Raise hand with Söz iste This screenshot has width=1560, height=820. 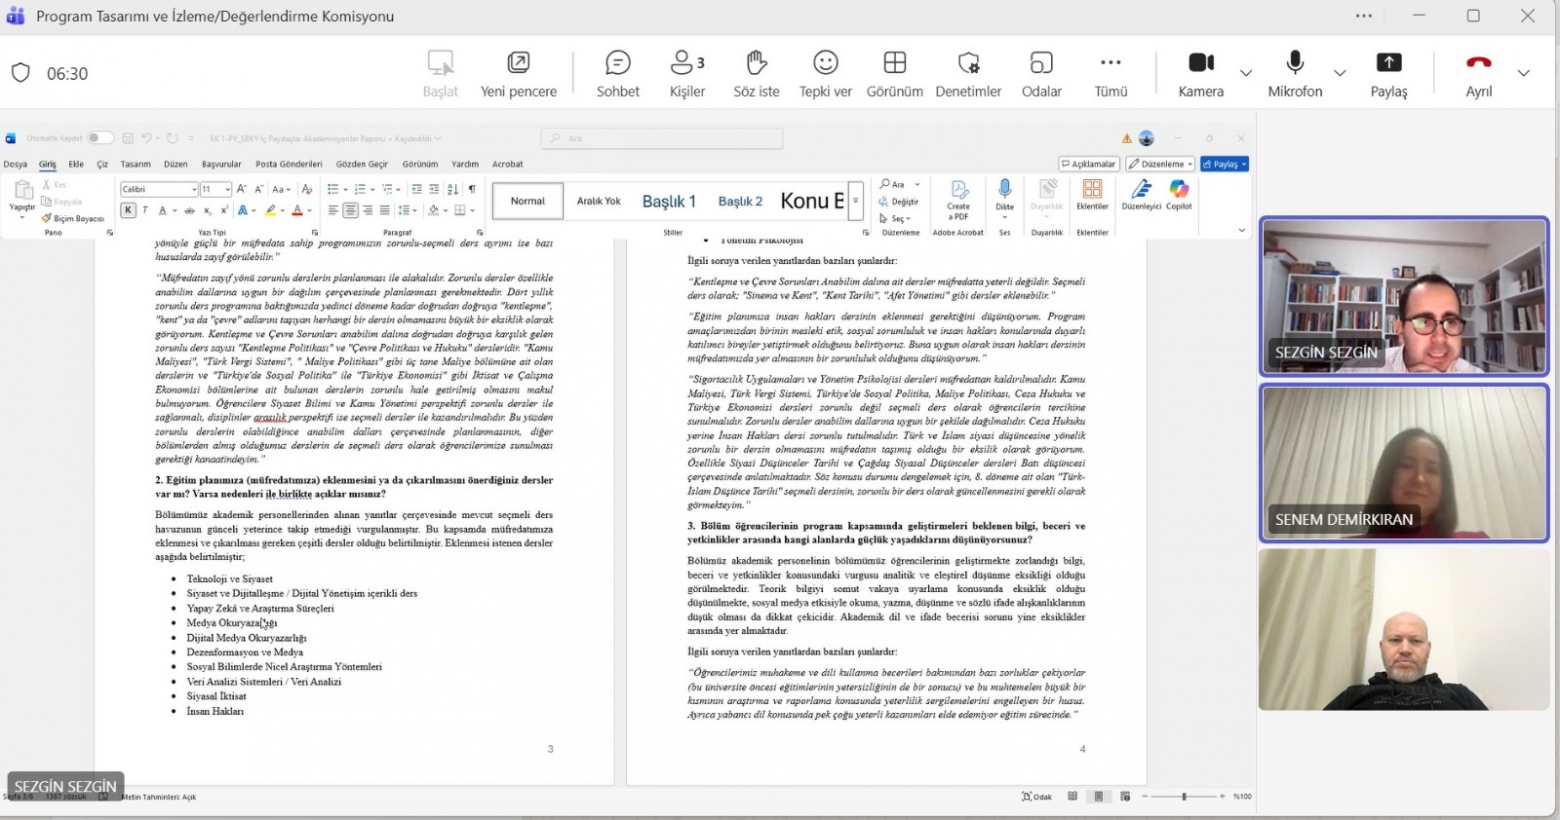pyautogui.click(x=756, y=73)
